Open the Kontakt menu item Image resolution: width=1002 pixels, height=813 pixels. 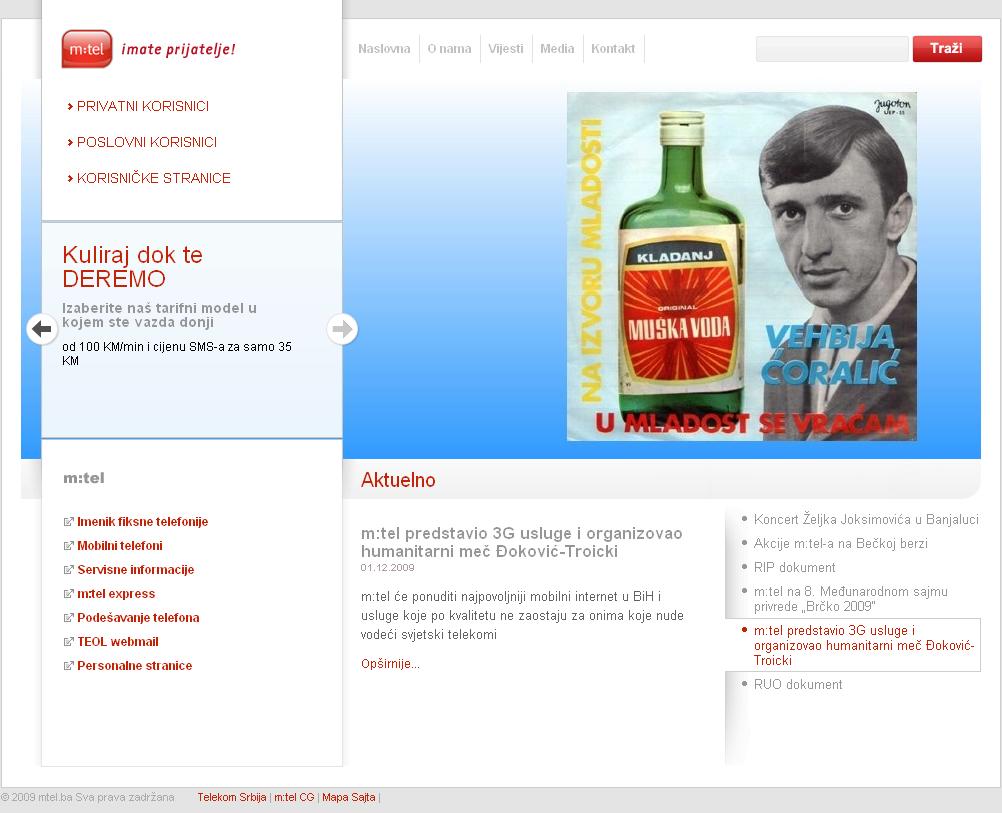pyautogui.click(x=613, y=49)
